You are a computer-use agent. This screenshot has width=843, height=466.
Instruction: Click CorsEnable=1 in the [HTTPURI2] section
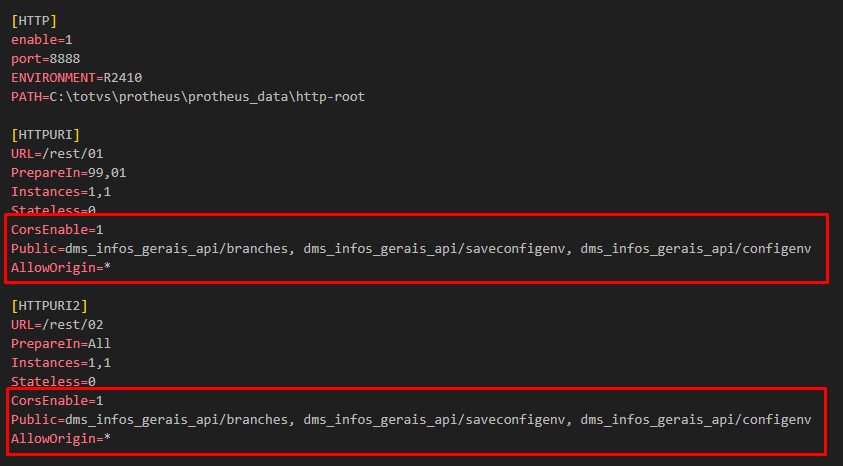pyautogui.click(x=58, y=400)
